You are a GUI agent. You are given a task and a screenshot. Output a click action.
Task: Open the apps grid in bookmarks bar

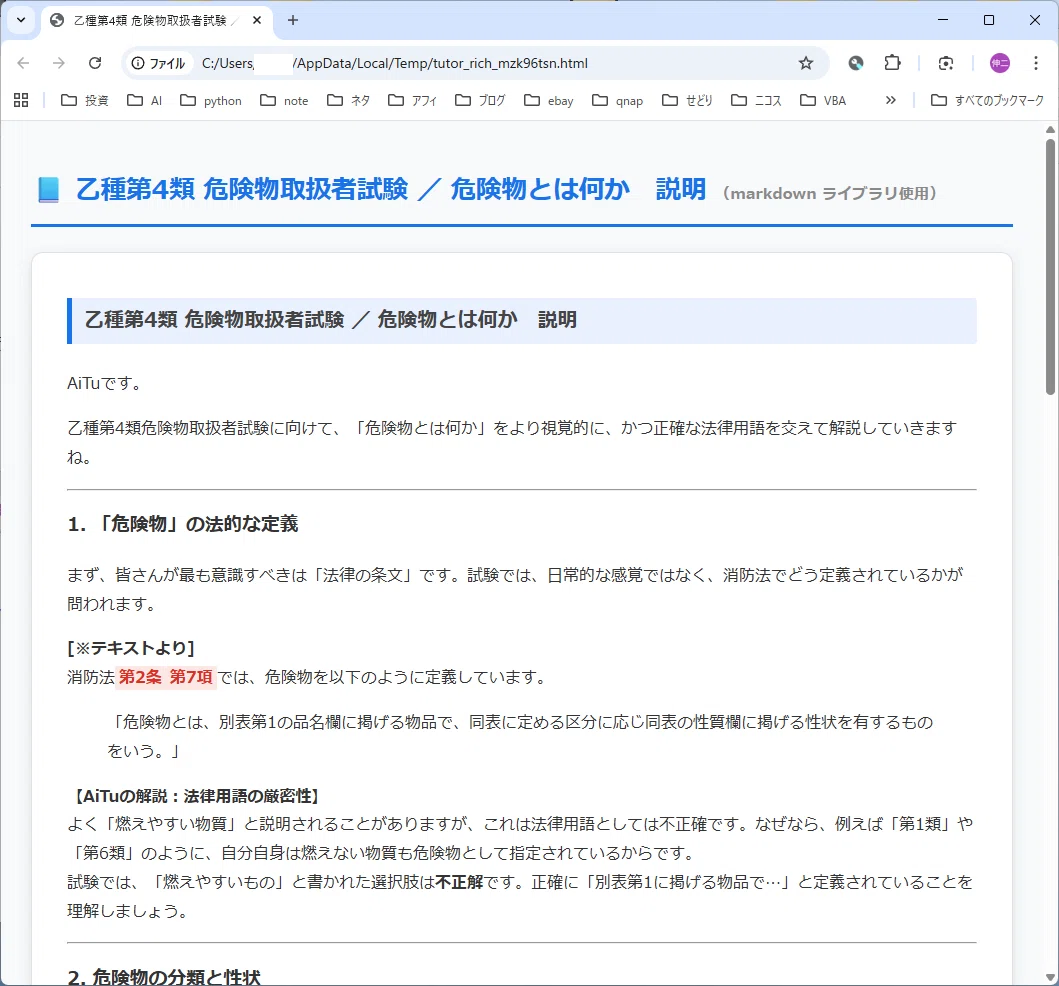click(21, 101)
